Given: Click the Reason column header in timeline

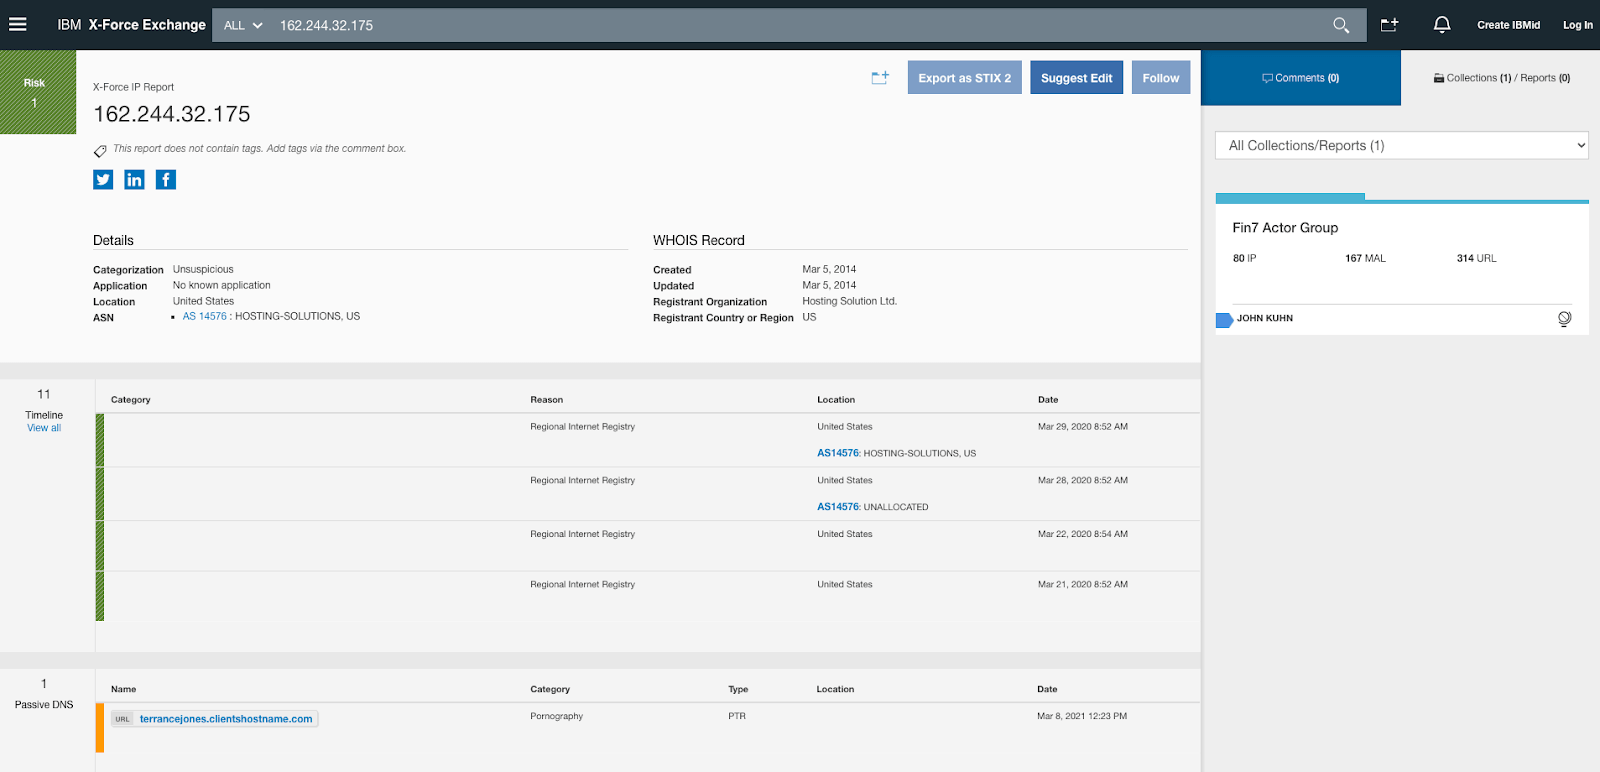Looking at the screenshot, I should 547,400.
